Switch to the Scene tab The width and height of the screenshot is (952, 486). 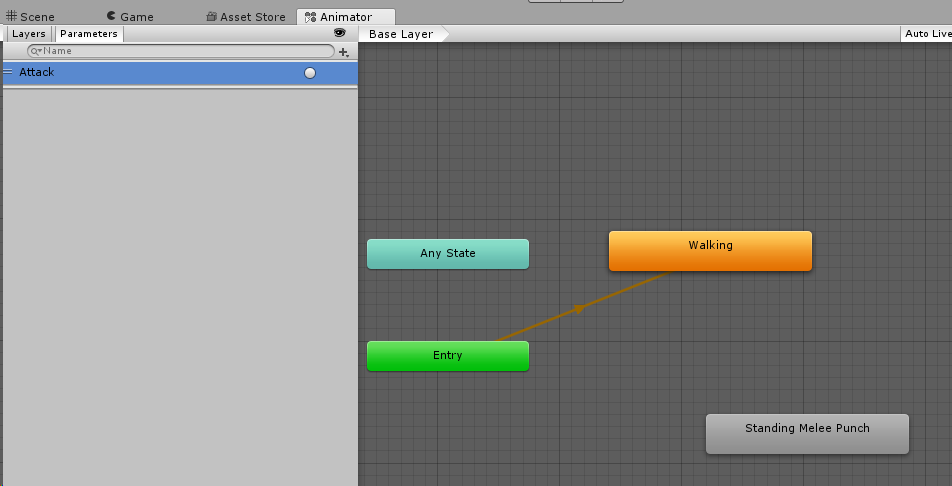(x=30, y=16)
